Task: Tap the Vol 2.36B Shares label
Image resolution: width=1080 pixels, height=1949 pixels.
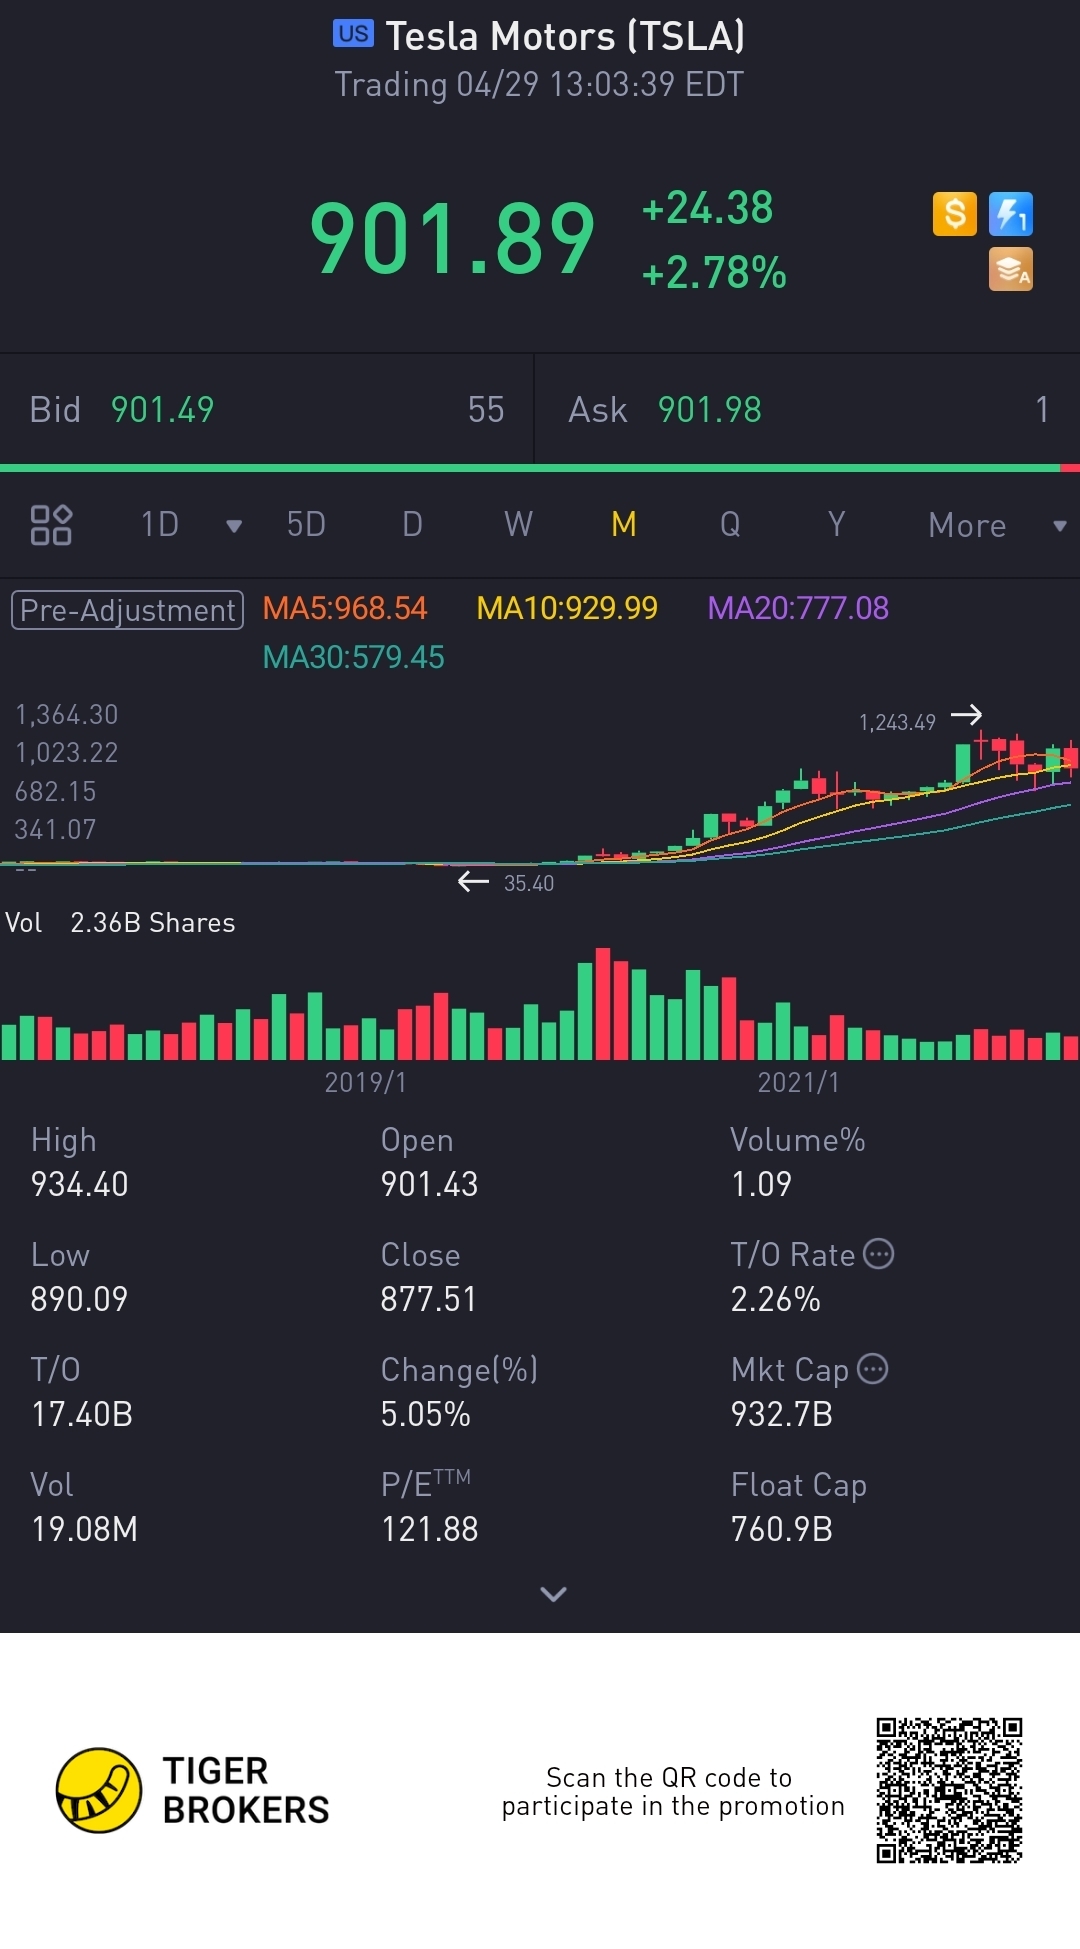Action: [120, 922]
